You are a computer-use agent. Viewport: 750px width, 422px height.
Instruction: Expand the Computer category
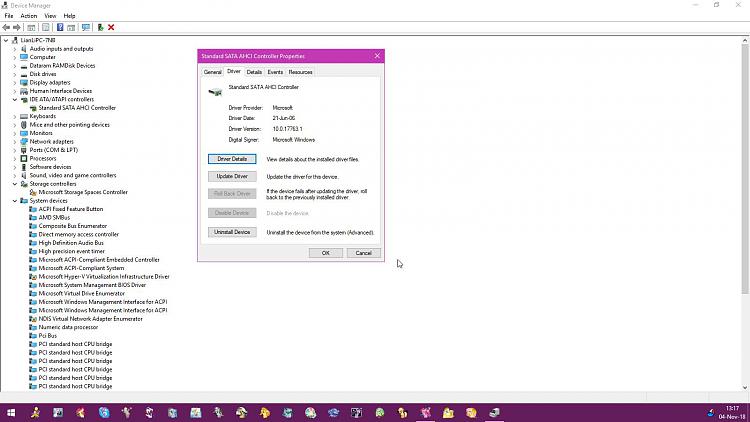15,57
